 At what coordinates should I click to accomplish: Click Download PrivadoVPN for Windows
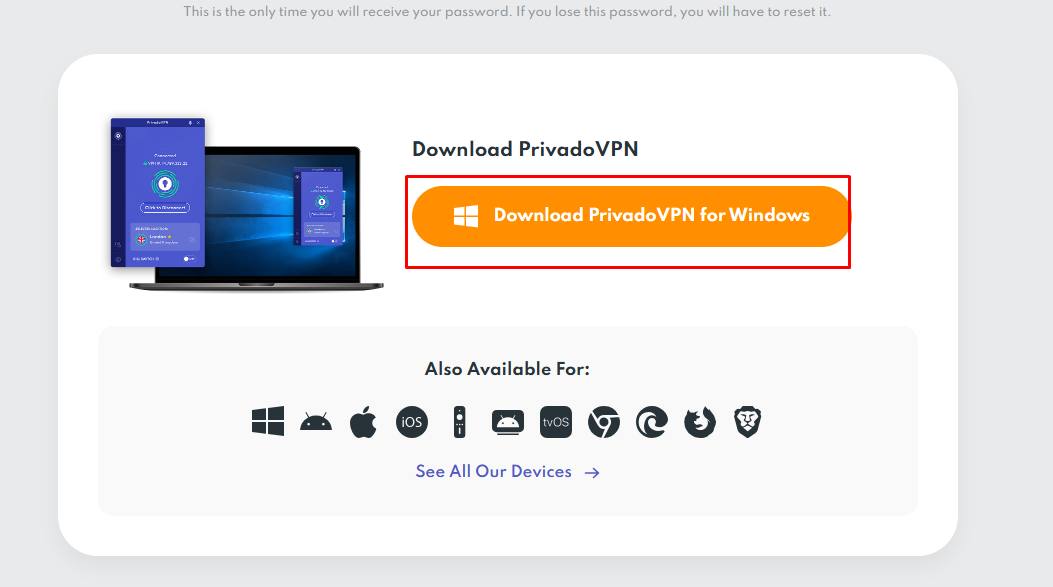click(x=629, y=215)
